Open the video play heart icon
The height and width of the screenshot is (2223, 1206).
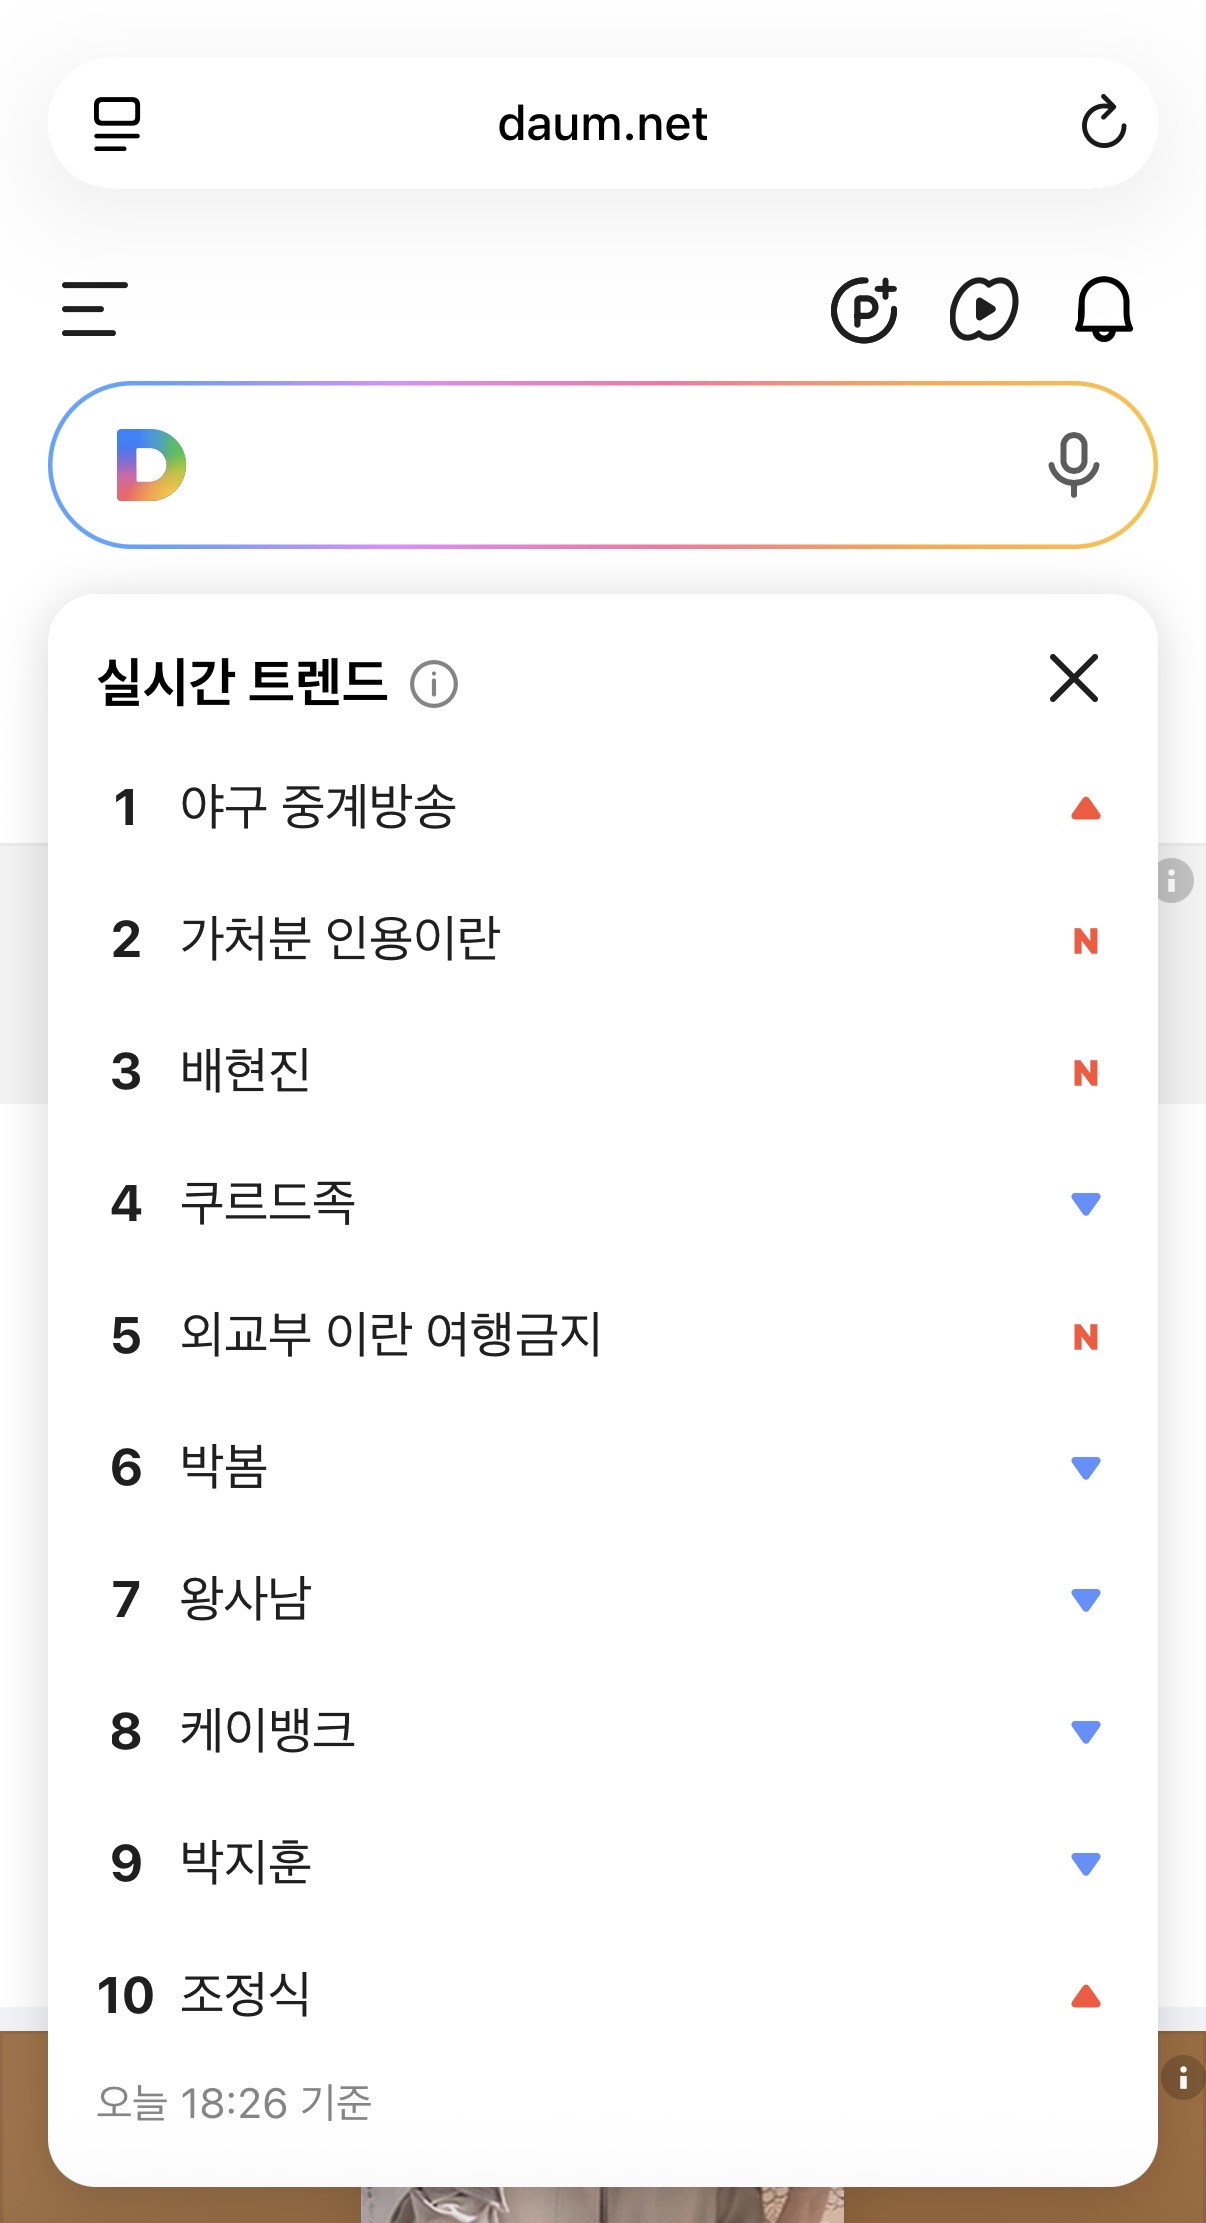(983, 309)
